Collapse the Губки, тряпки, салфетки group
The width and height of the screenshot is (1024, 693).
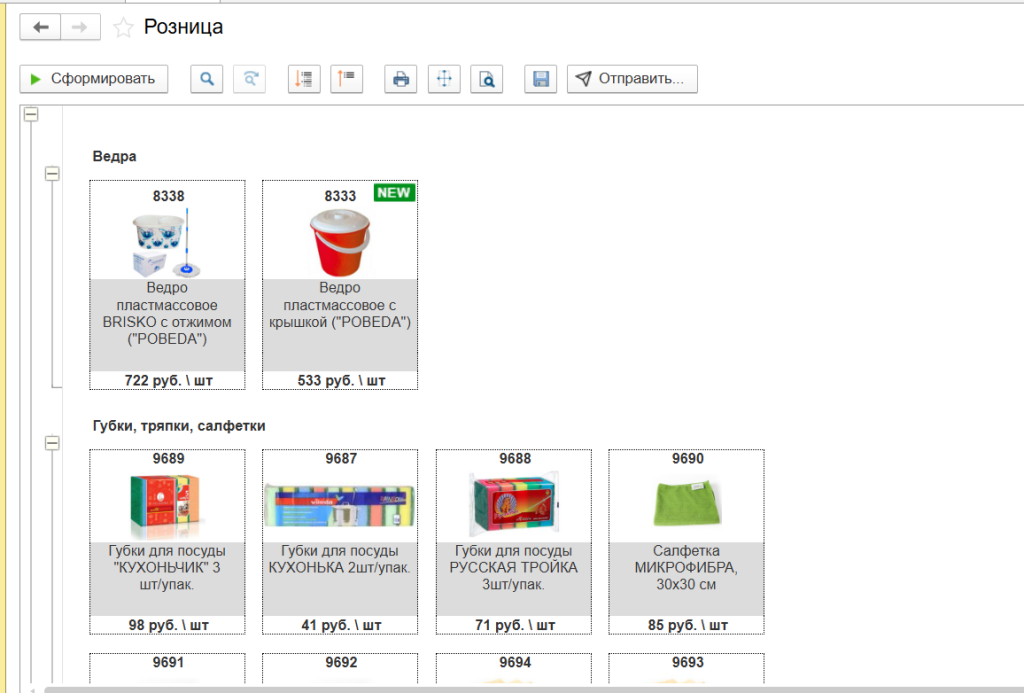click(x=53, y=442)
